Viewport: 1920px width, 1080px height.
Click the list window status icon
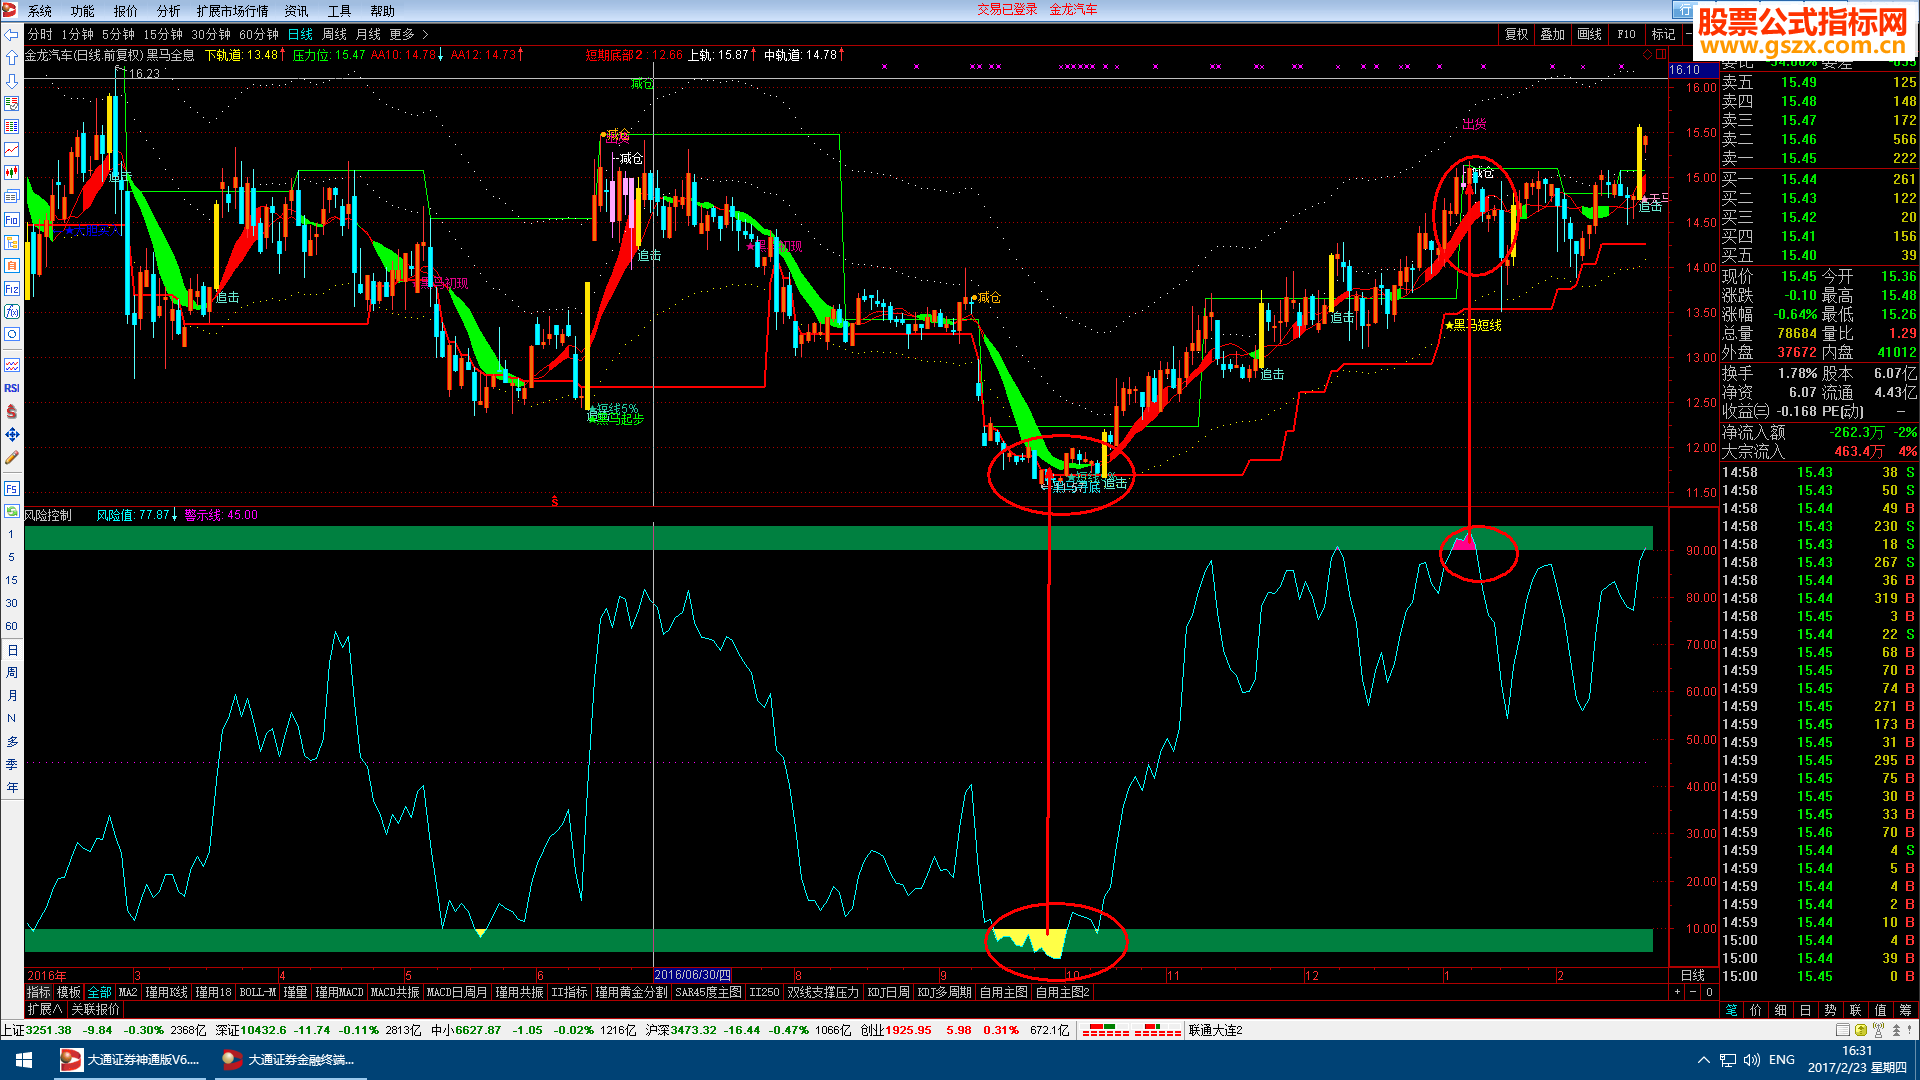(x=1842, y=1030)
